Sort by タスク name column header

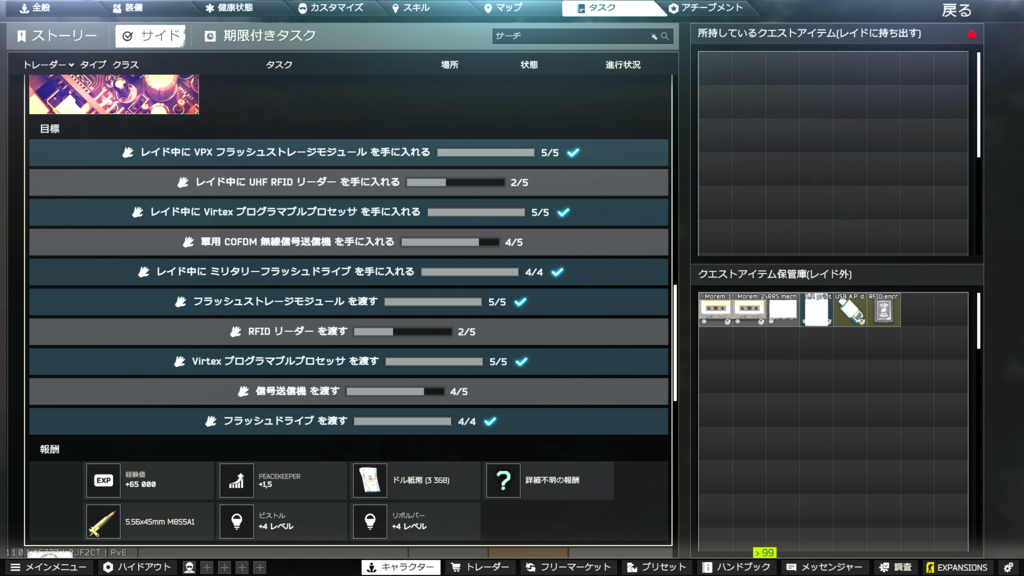tap(279, 65)
